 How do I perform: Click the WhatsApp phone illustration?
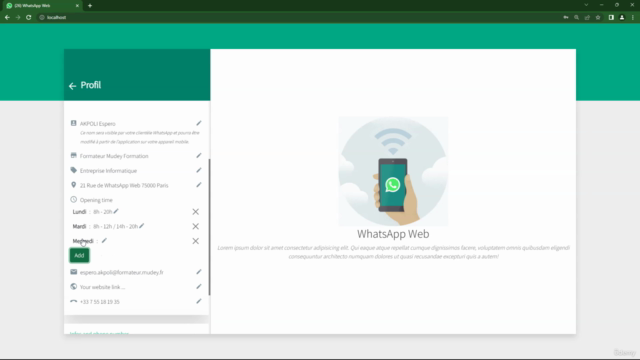click(x=393, y=171)
